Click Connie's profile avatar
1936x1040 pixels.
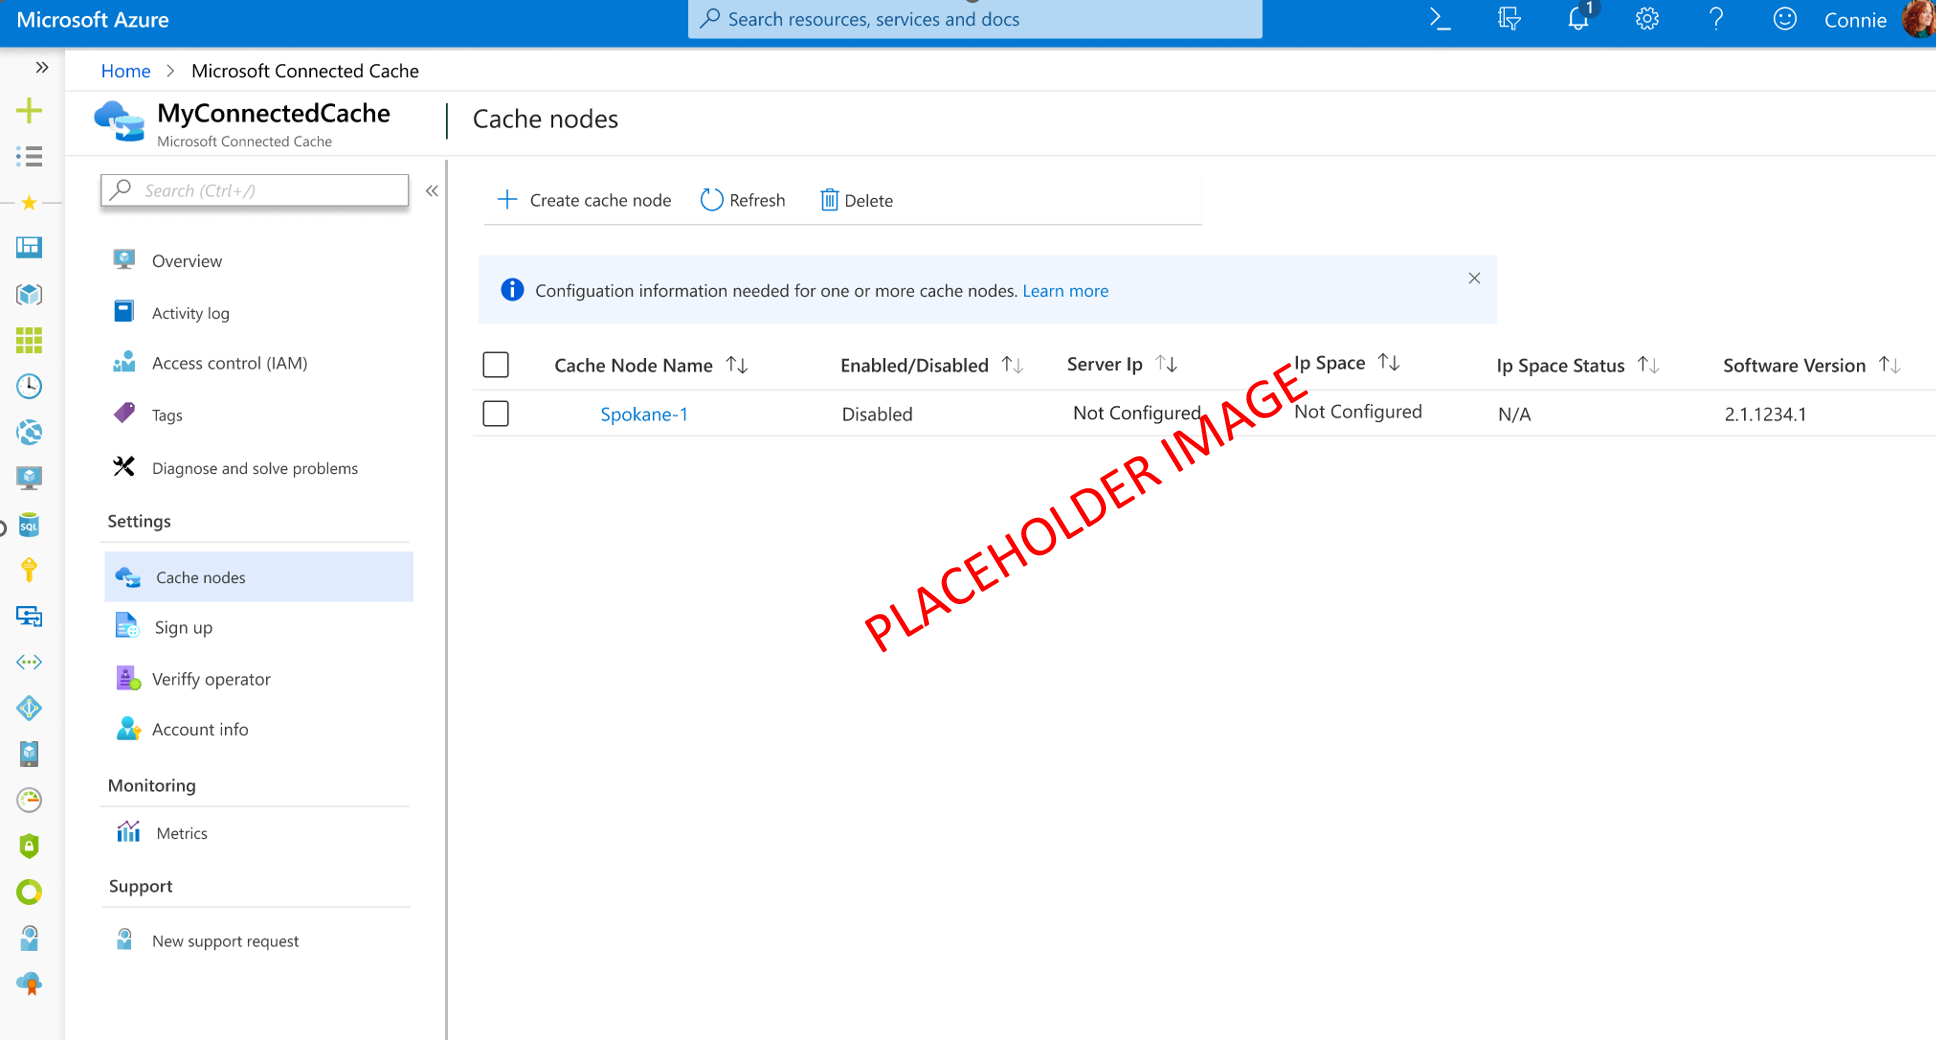click(1919, 19)
